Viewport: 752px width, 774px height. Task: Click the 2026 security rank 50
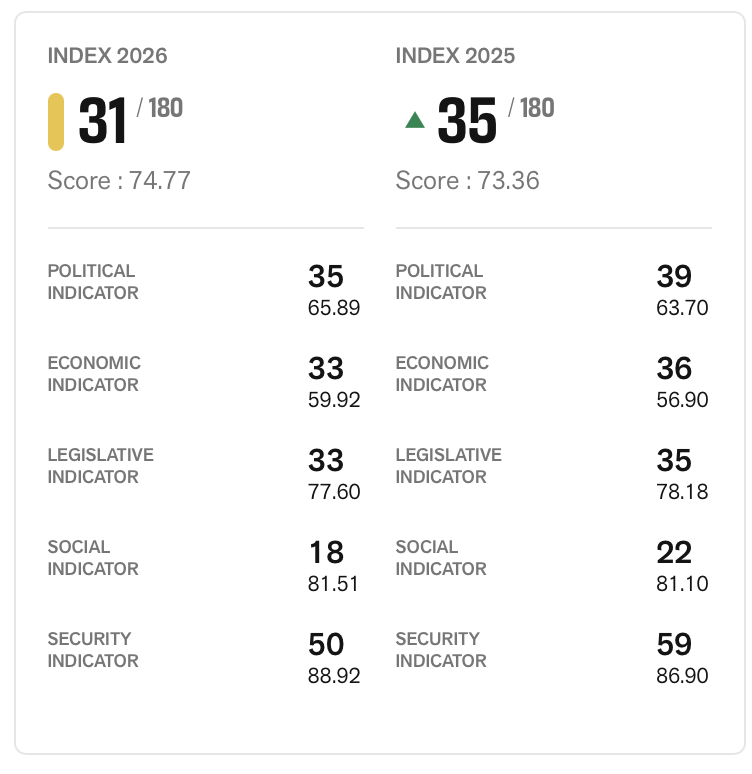coord(326,645)
